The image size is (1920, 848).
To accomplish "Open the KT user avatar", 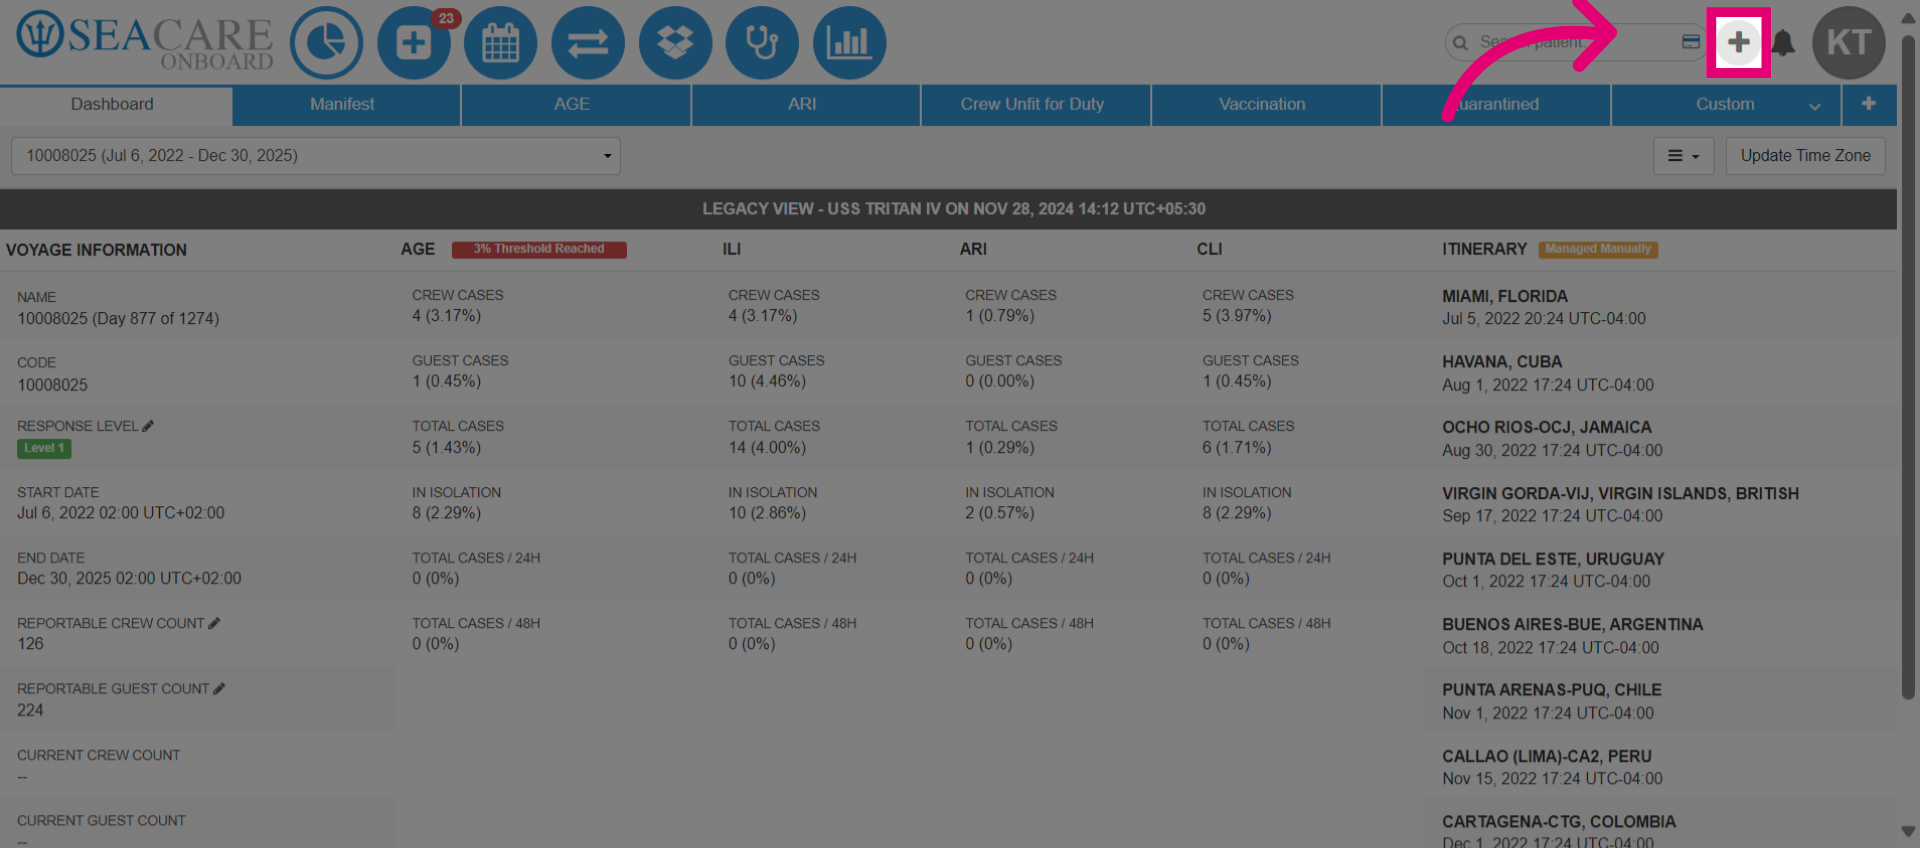I will [x=1849, y=43].
